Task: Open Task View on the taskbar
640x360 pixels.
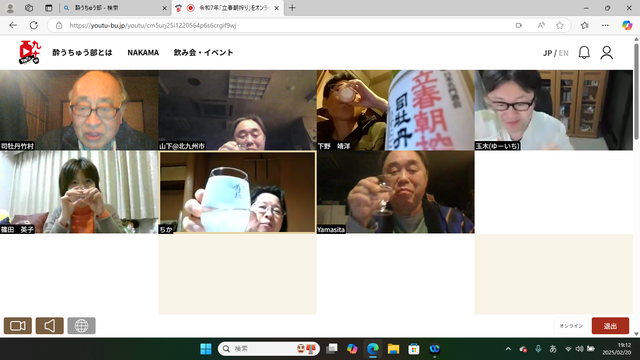Action: pyautogui.click(x=332, y=349)
